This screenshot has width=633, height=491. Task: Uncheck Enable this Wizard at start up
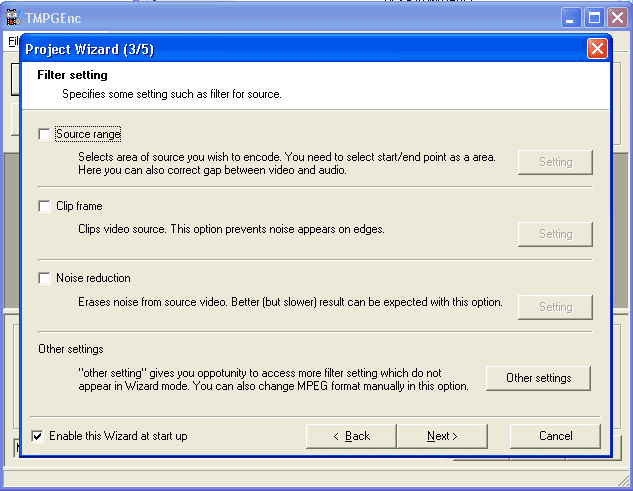click(38, 436)
